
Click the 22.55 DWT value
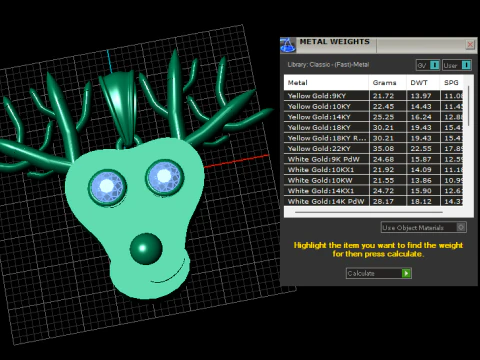point(421,149)
